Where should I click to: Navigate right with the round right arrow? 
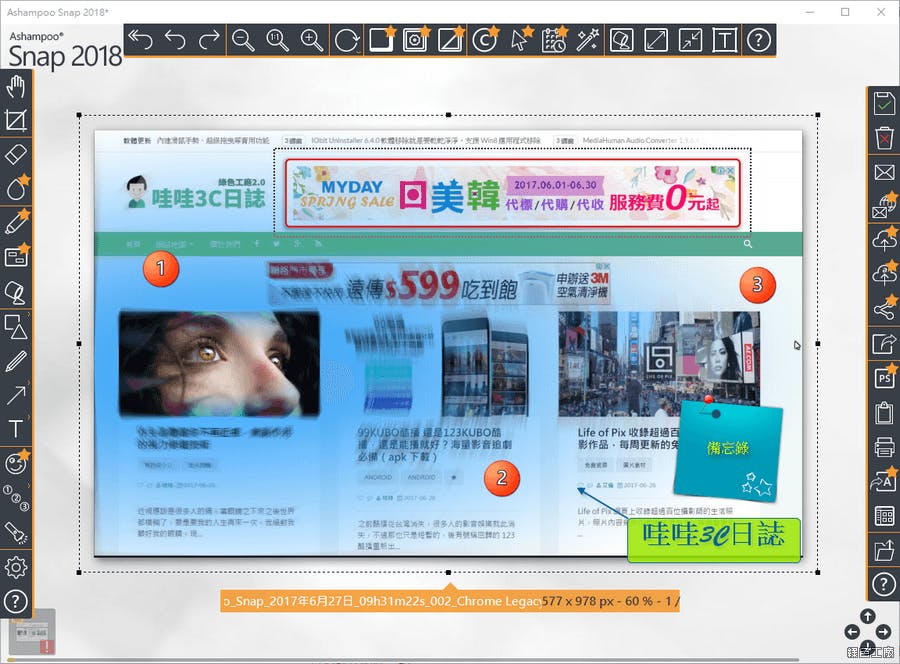[883, 632]
